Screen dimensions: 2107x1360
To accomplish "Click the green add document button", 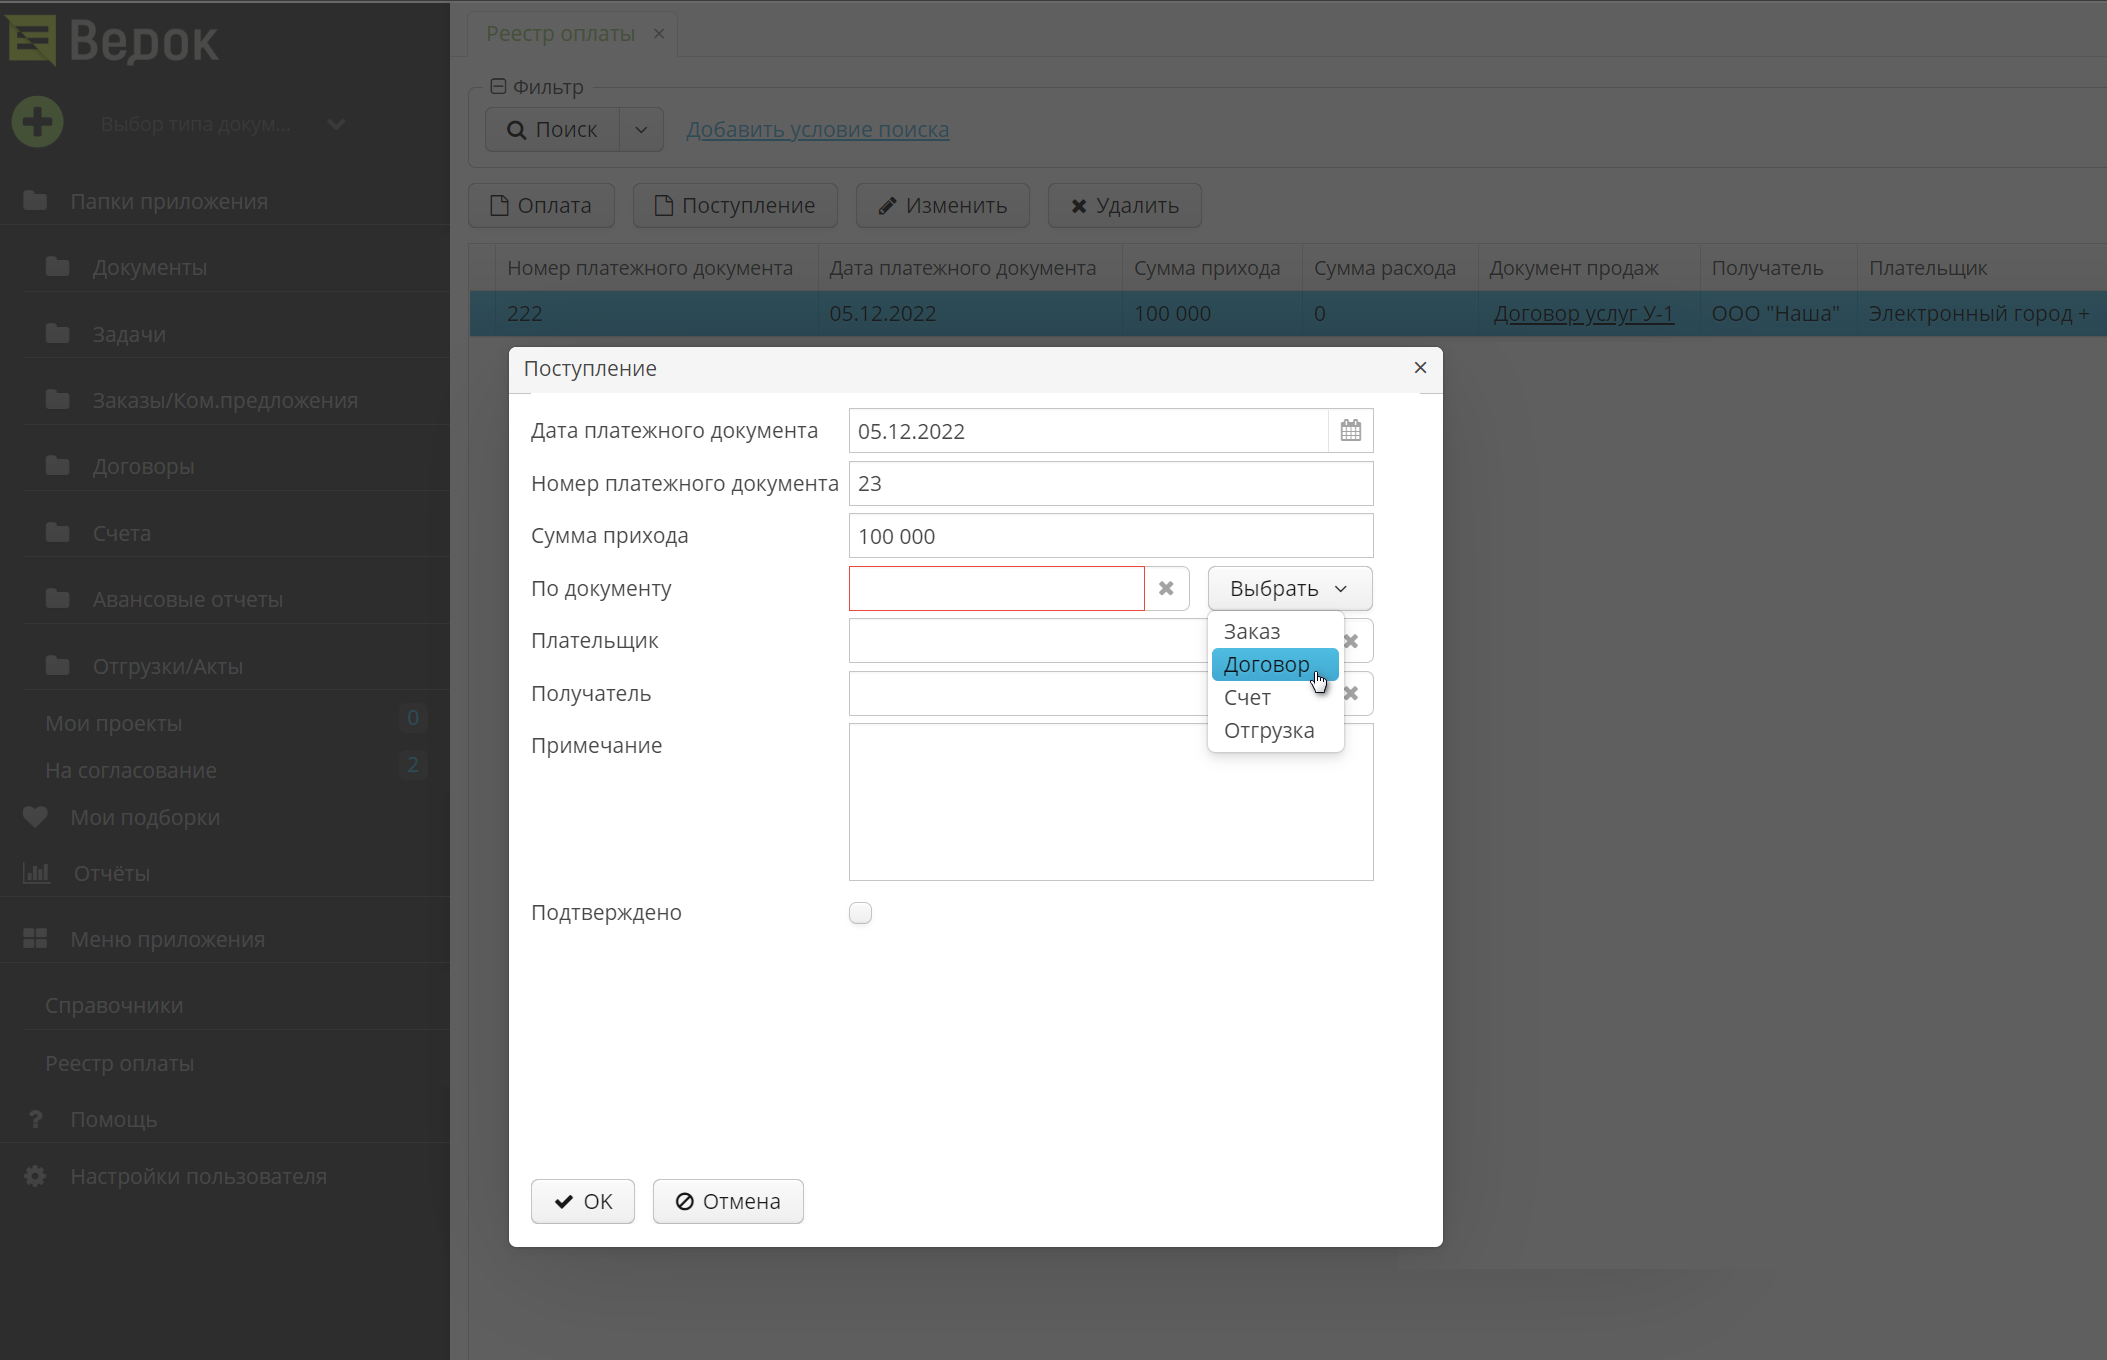I will (x=37, y=121).
